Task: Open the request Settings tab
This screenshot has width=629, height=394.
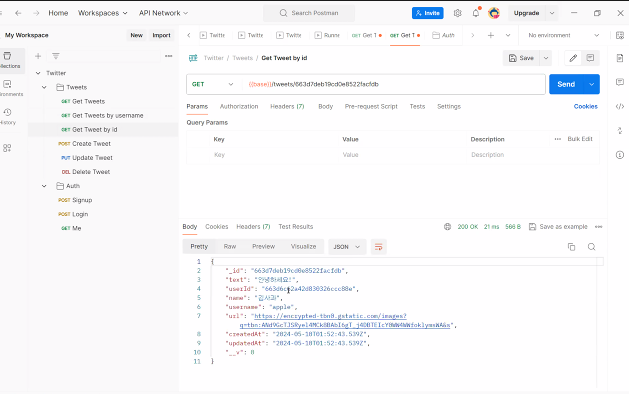Action: [x=449, y=106]
